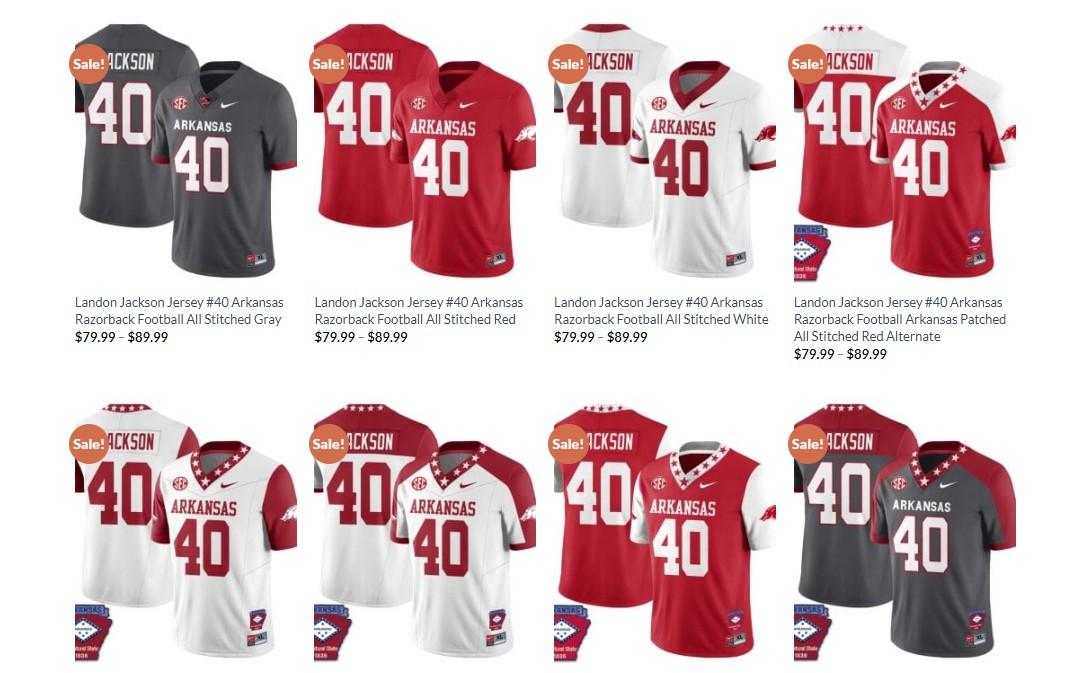Open Landon Jackson All Stitched Red title link
The height and width of the screenshot is (673, 1076).
click(x=419, y=311)
